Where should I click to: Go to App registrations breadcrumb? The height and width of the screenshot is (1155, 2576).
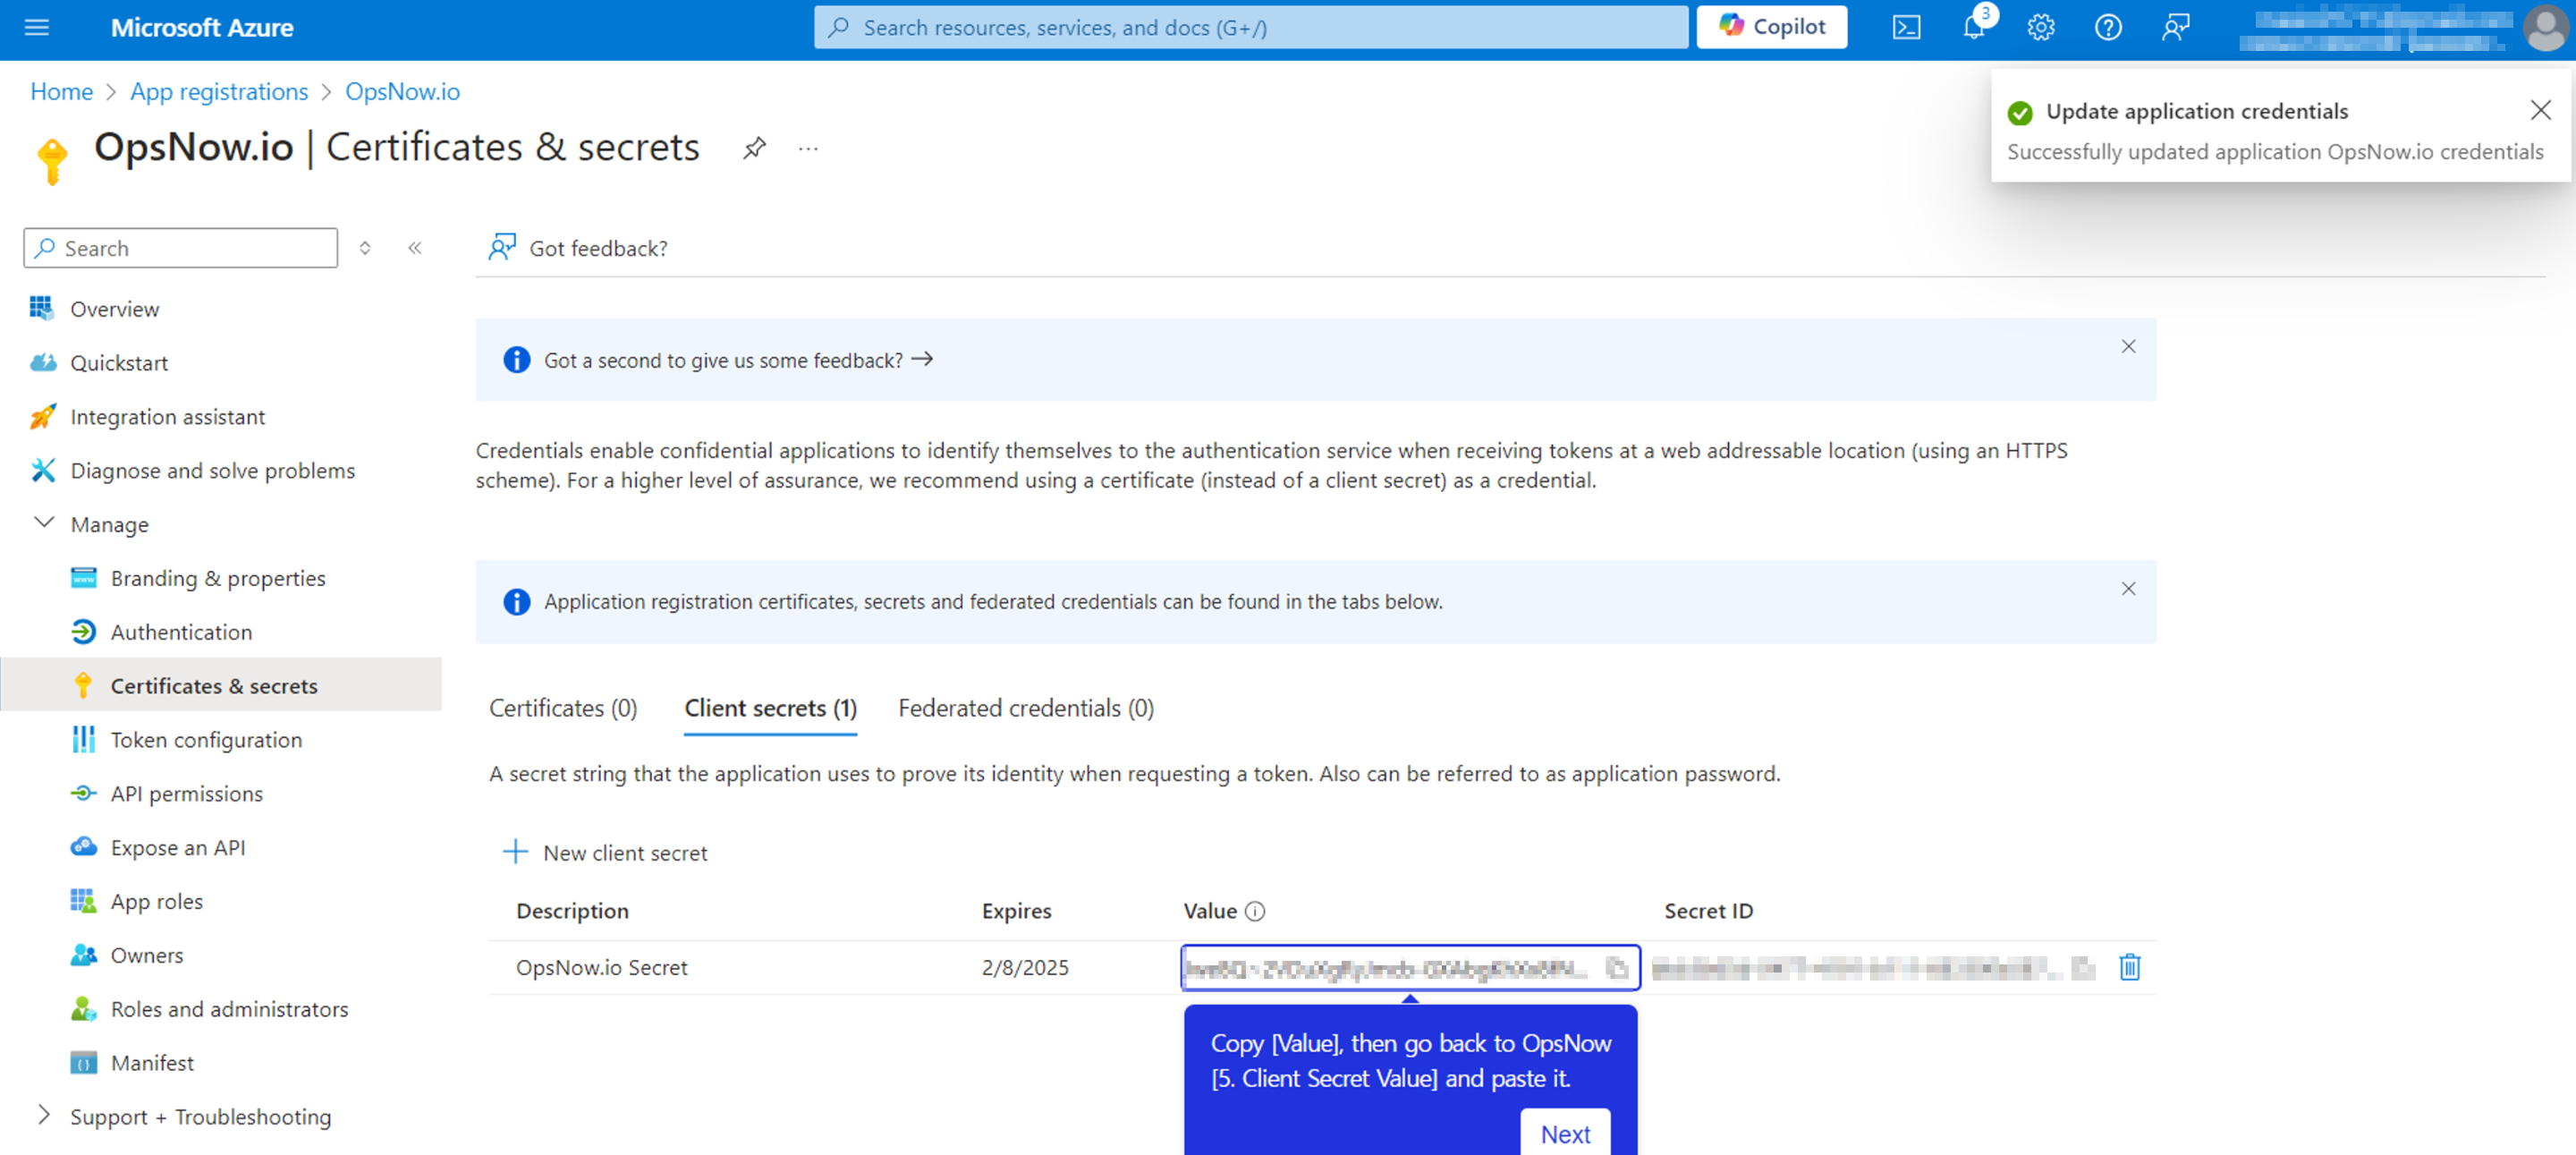coord(219,91)
